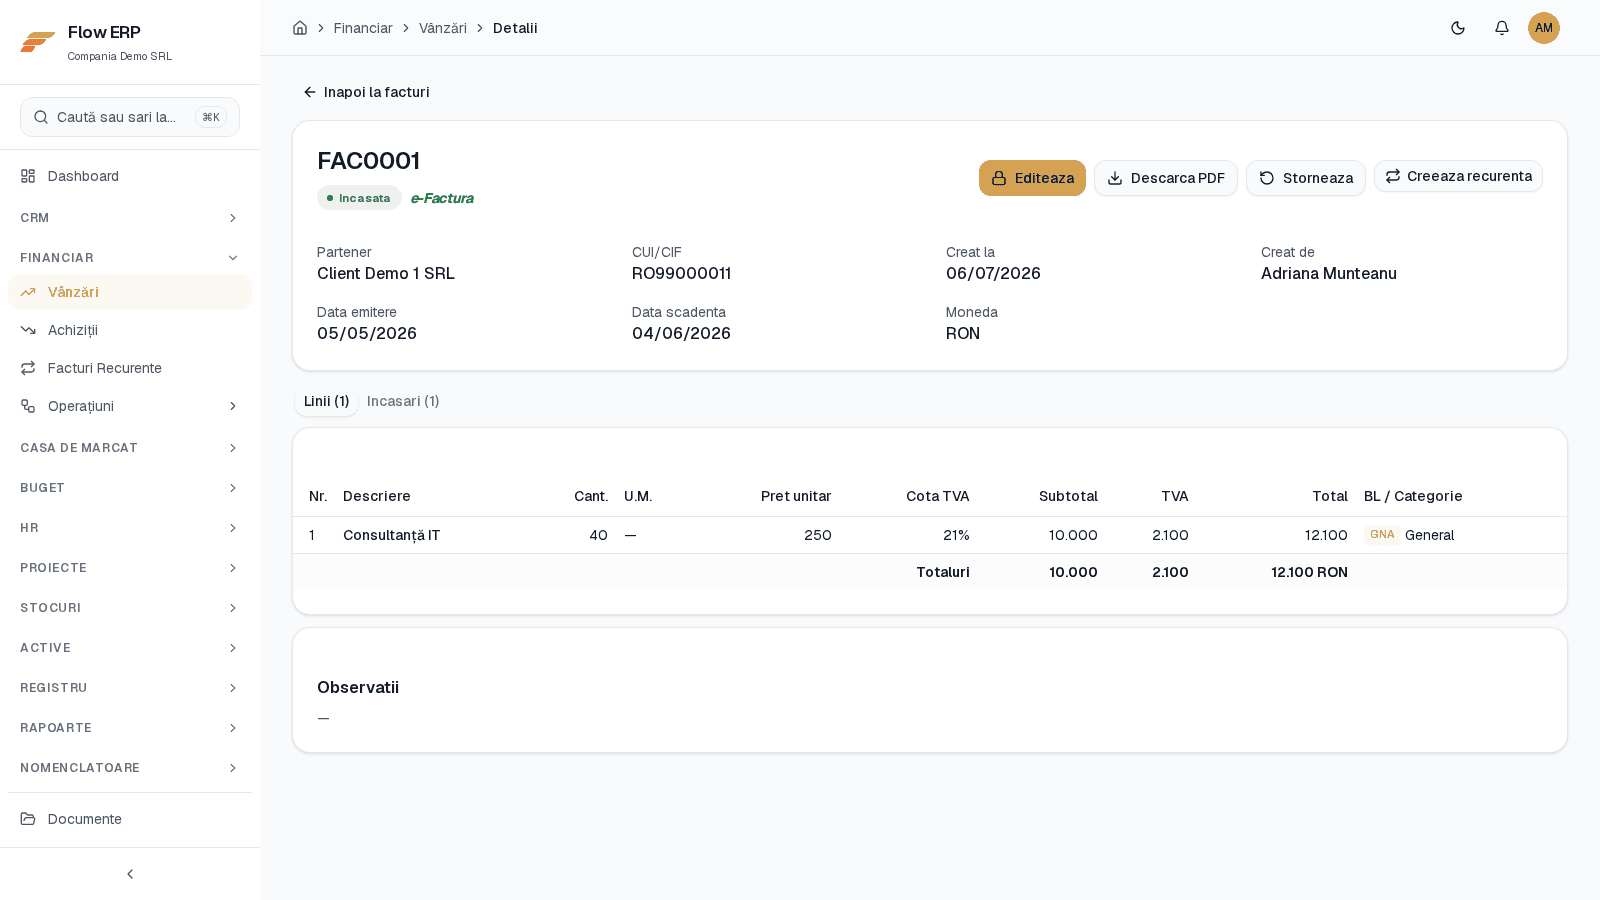Open Documente in the sidebar

tap(130, 819)
